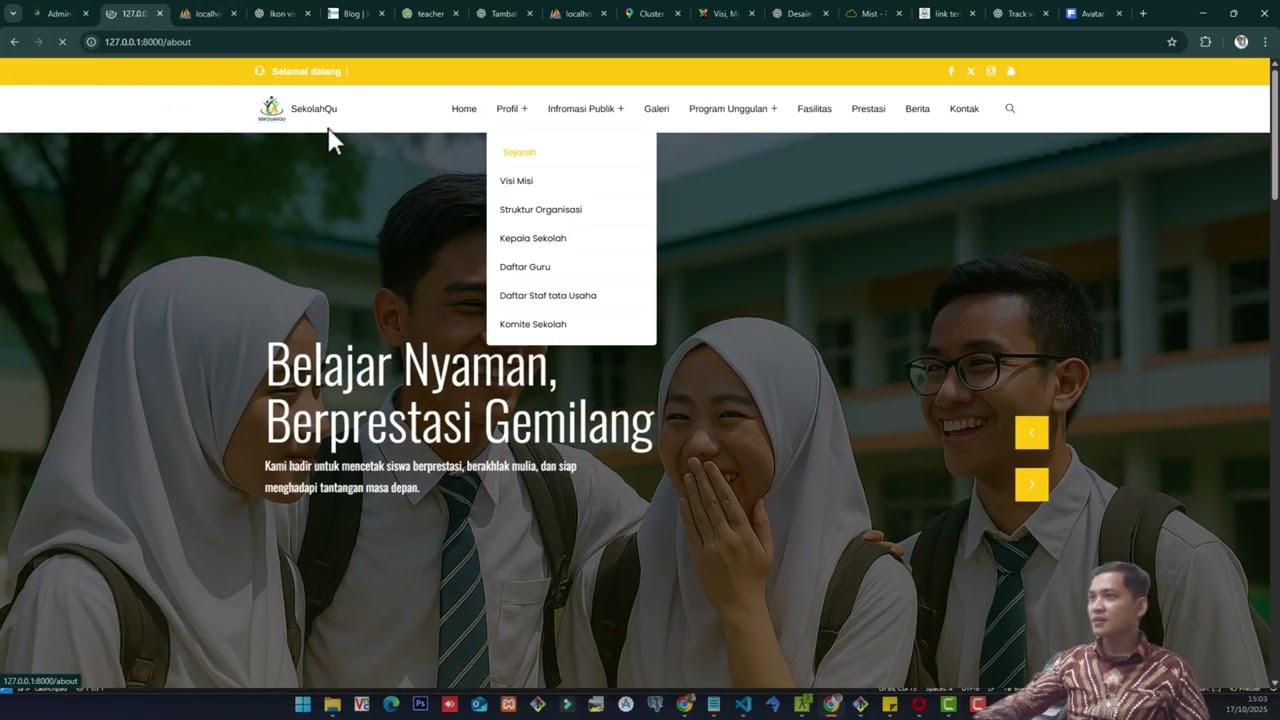The width and height of the screenshot is (1280, 720).
Task: Click the next slide arrow button
Action: (1032, 485)
